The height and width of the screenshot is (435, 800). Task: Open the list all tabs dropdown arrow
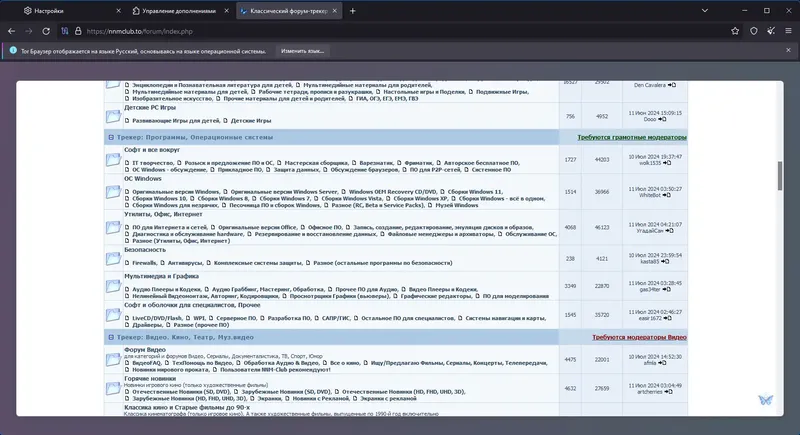pyautogui.click(x=705, y=11)
